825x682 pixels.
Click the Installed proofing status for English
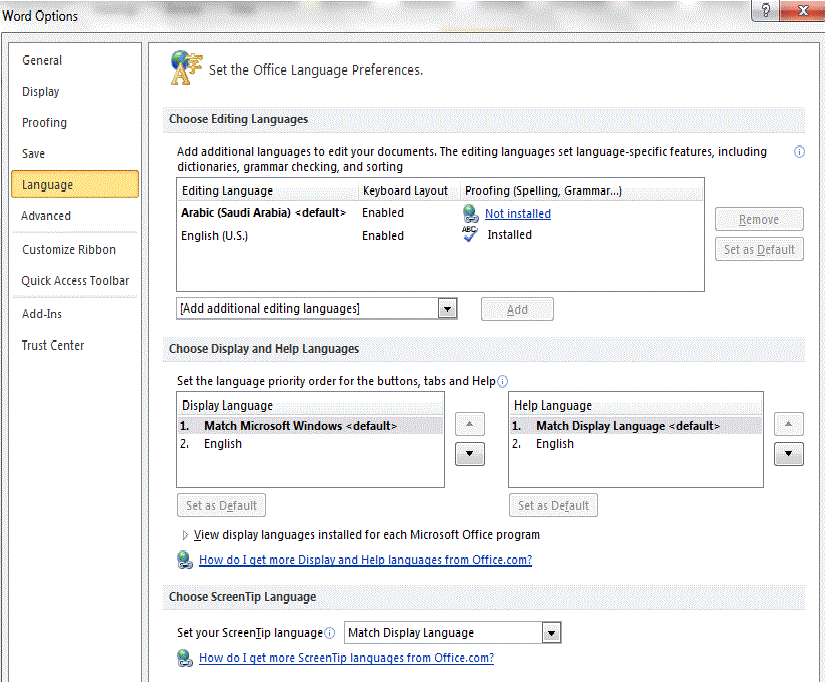[x=509, y=235]
